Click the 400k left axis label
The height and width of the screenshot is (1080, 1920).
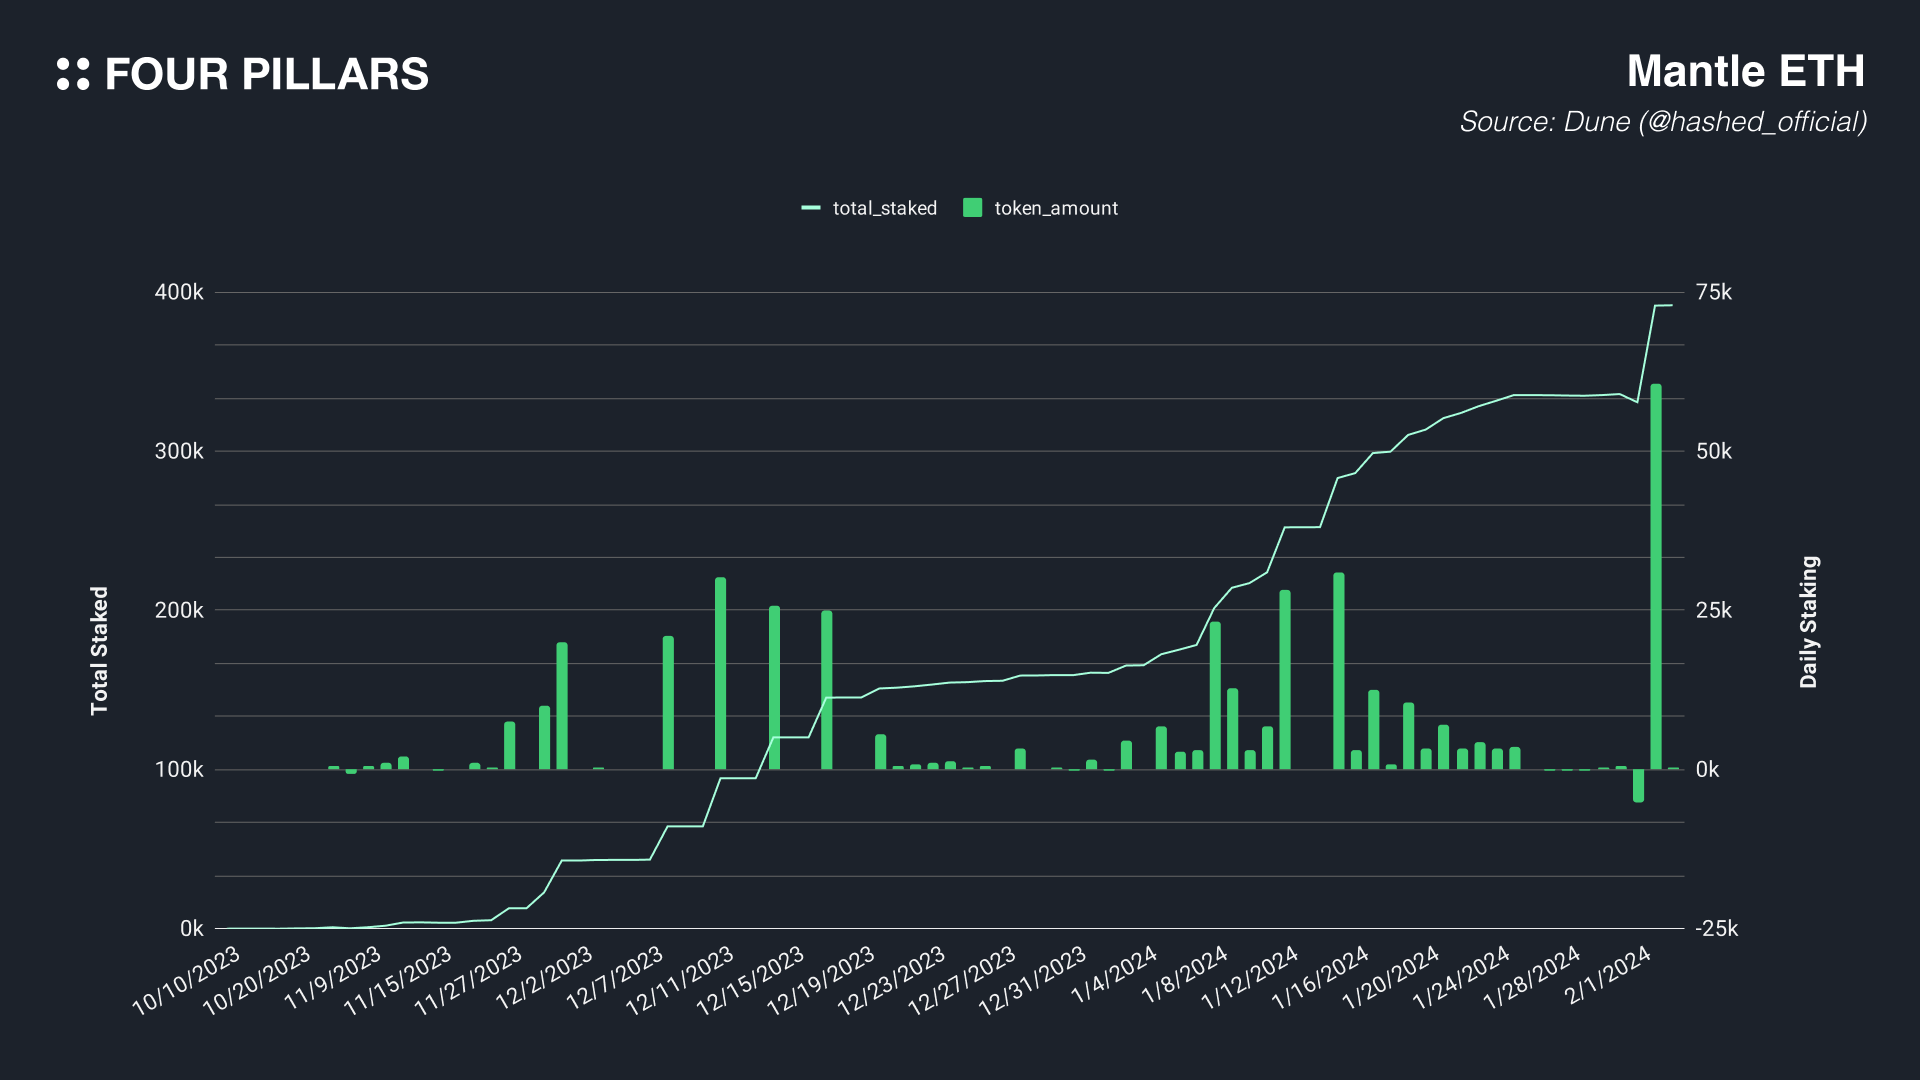pos(179,293)
